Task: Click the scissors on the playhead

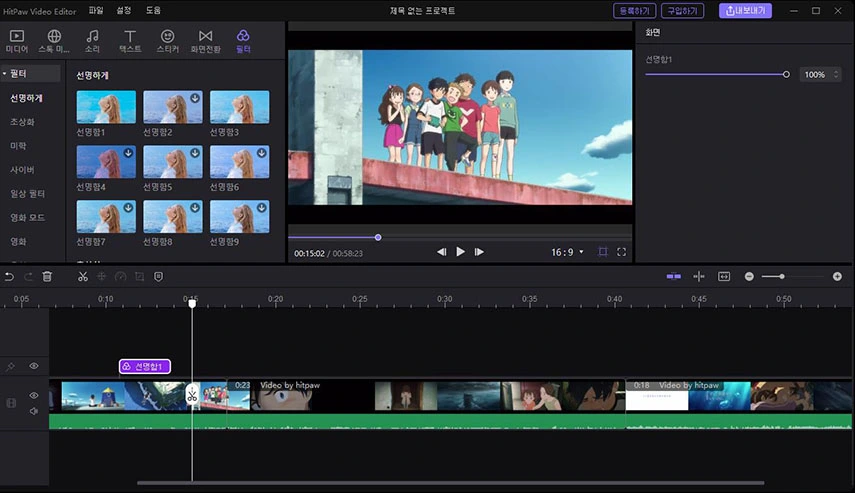Action: pyautogui.click(x=192, y=394)
